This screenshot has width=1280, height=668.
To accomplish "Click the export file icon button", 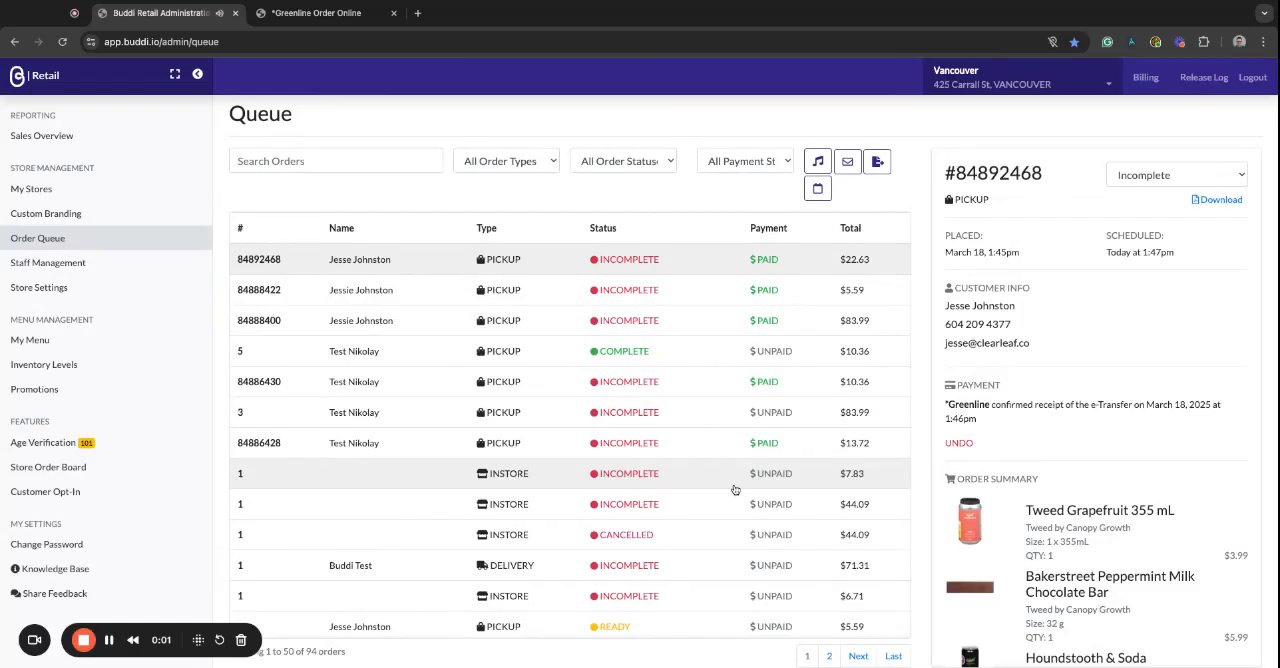I will click(877, 161).
